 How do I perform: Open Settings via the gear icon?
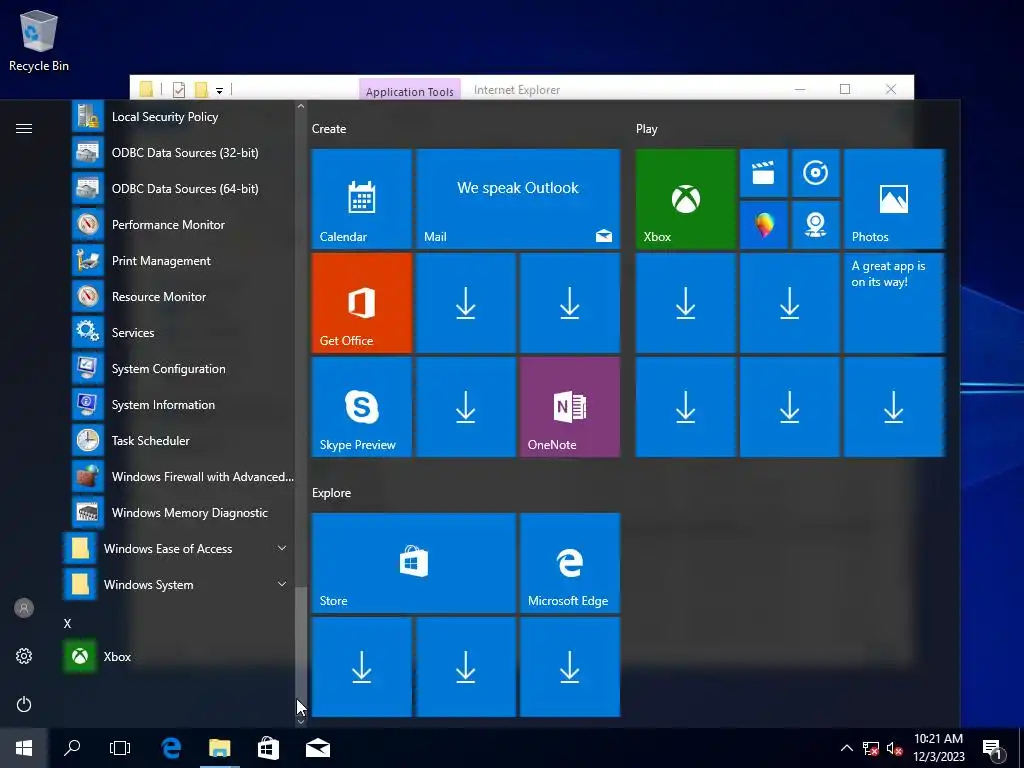point(24,656)
